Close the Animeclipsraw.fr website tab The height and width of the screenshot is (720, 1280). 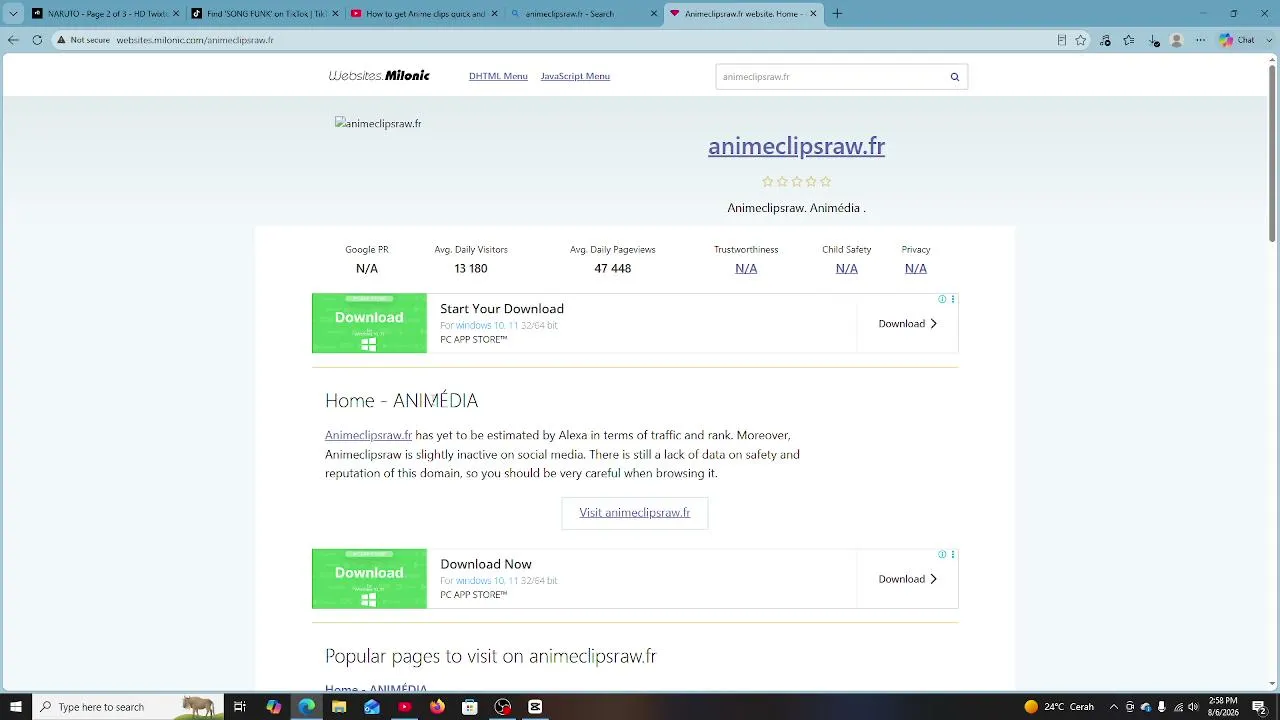813,14
